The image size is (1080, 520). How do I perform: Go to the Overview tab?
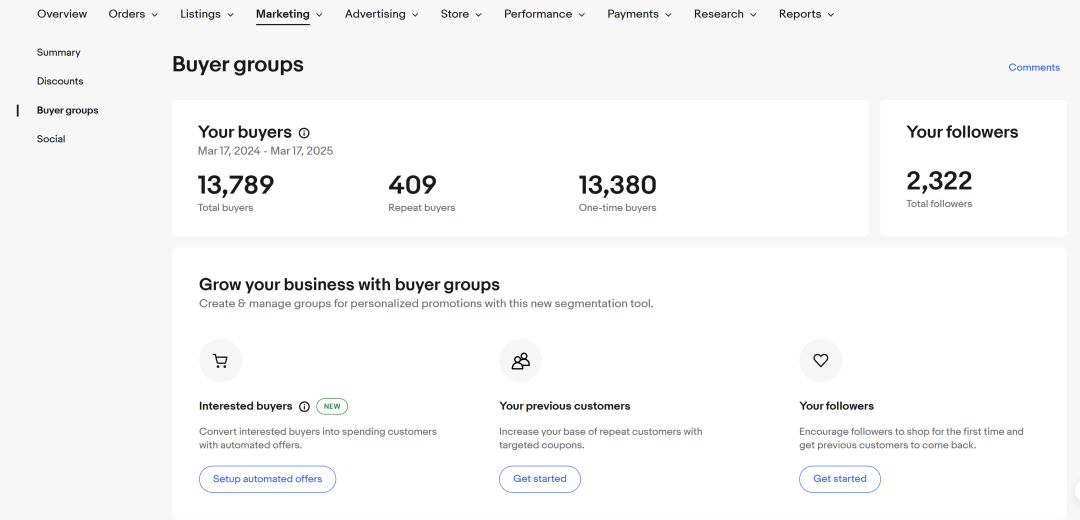(x=62, y=14)
